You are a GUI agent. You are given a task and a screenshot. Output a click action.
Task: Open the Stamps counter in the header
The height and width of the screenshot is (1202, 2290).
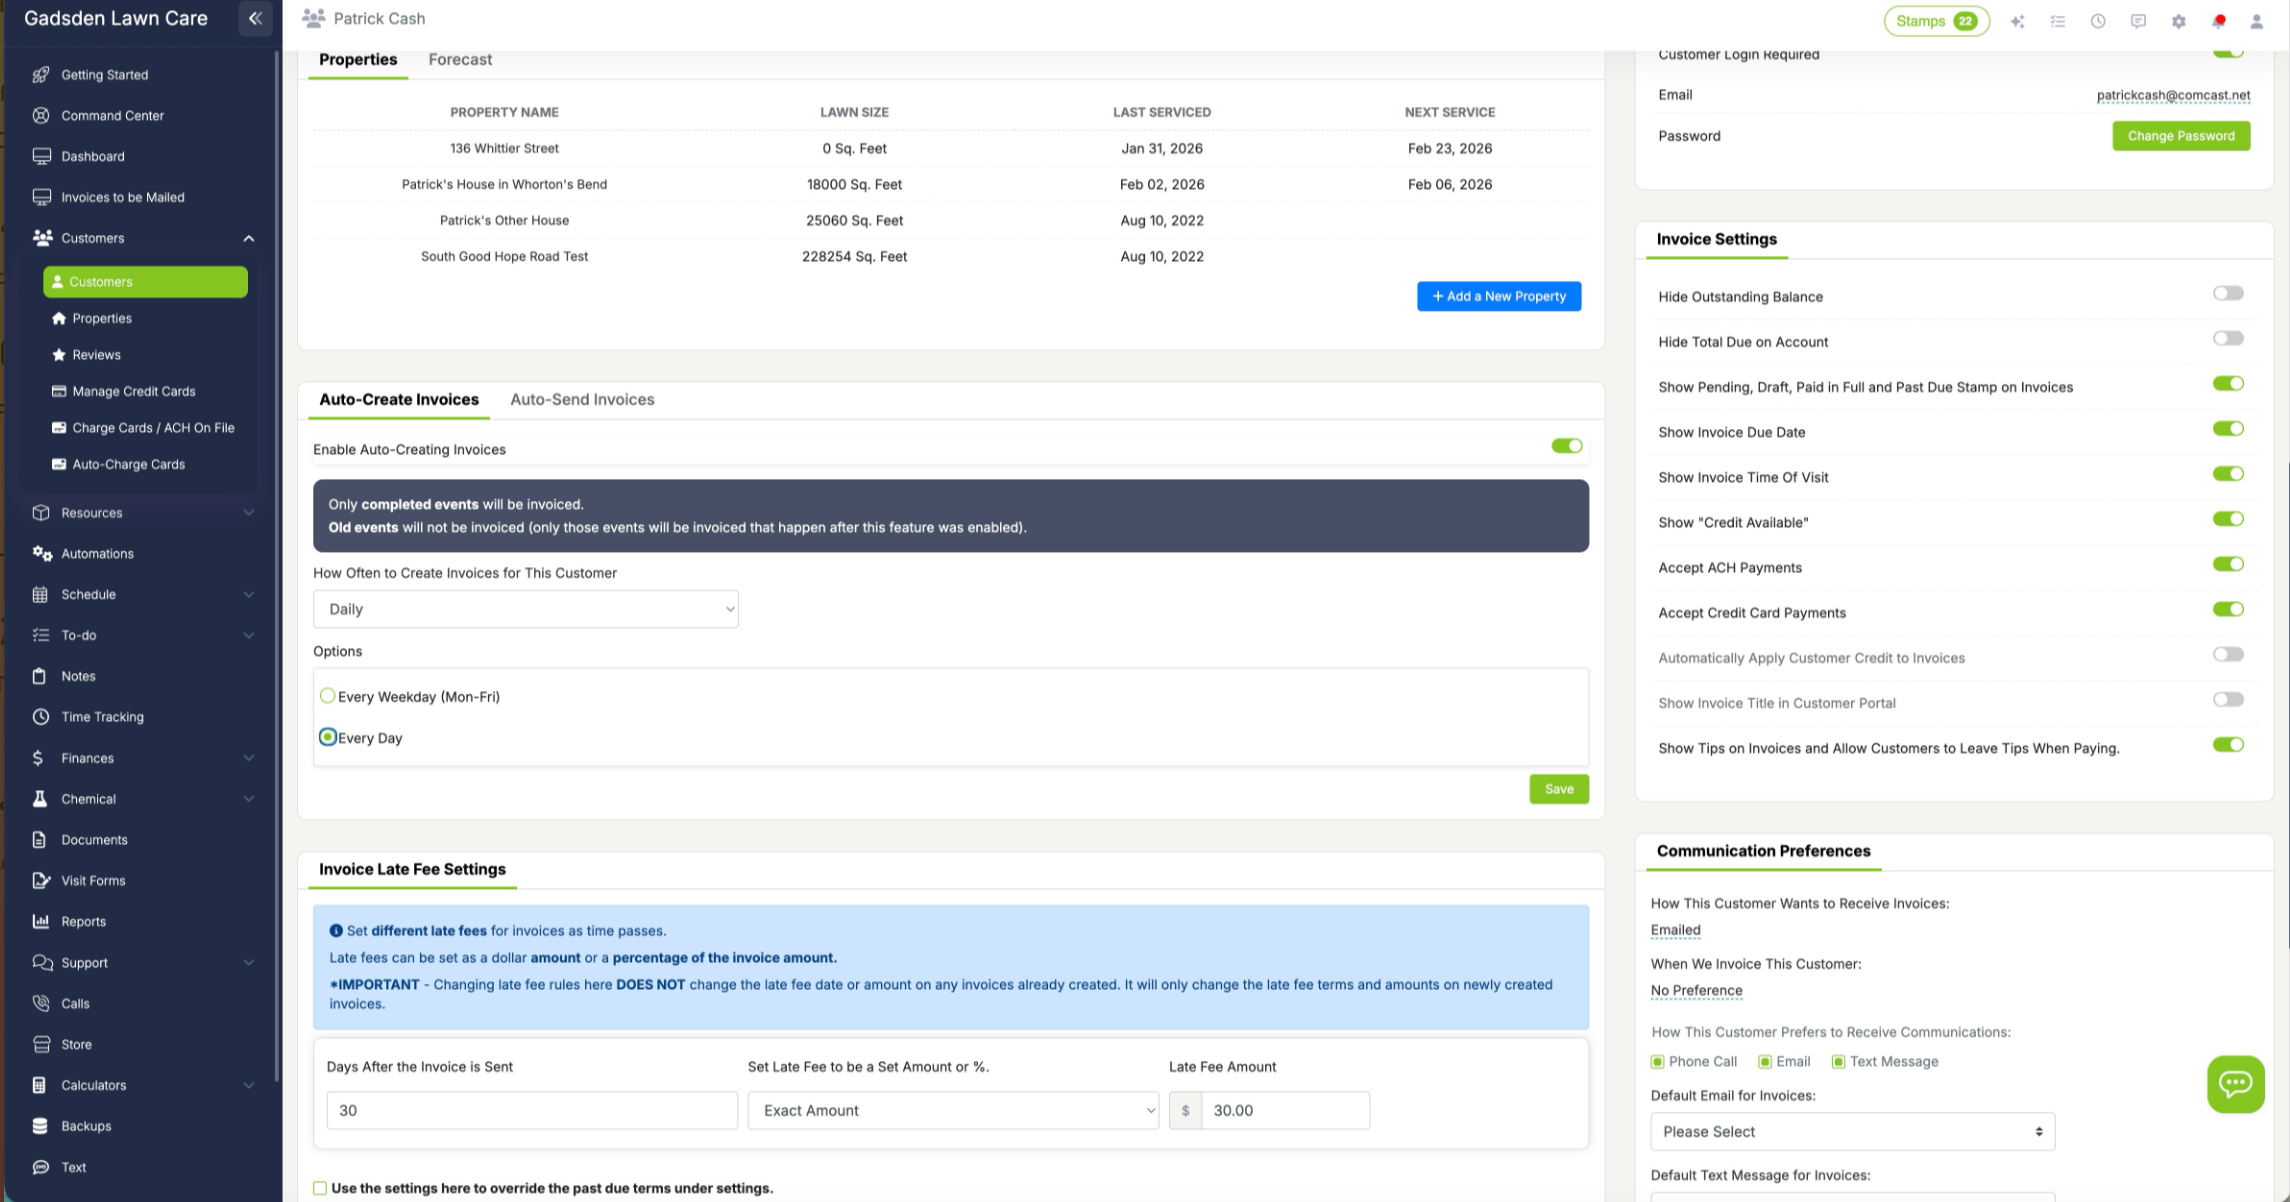[1935, 20]
